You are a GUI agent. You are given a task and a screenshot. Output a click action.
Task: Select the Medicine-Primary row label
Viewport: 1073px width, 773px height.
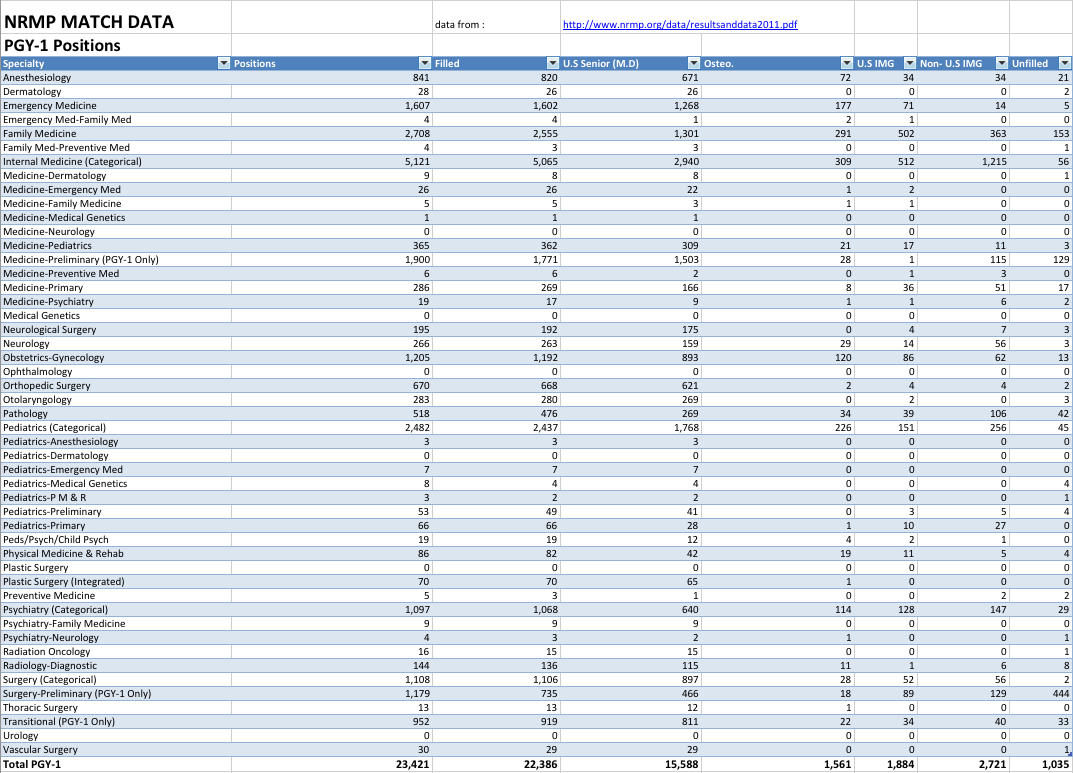pyautogui.click(x=116, y=288)
